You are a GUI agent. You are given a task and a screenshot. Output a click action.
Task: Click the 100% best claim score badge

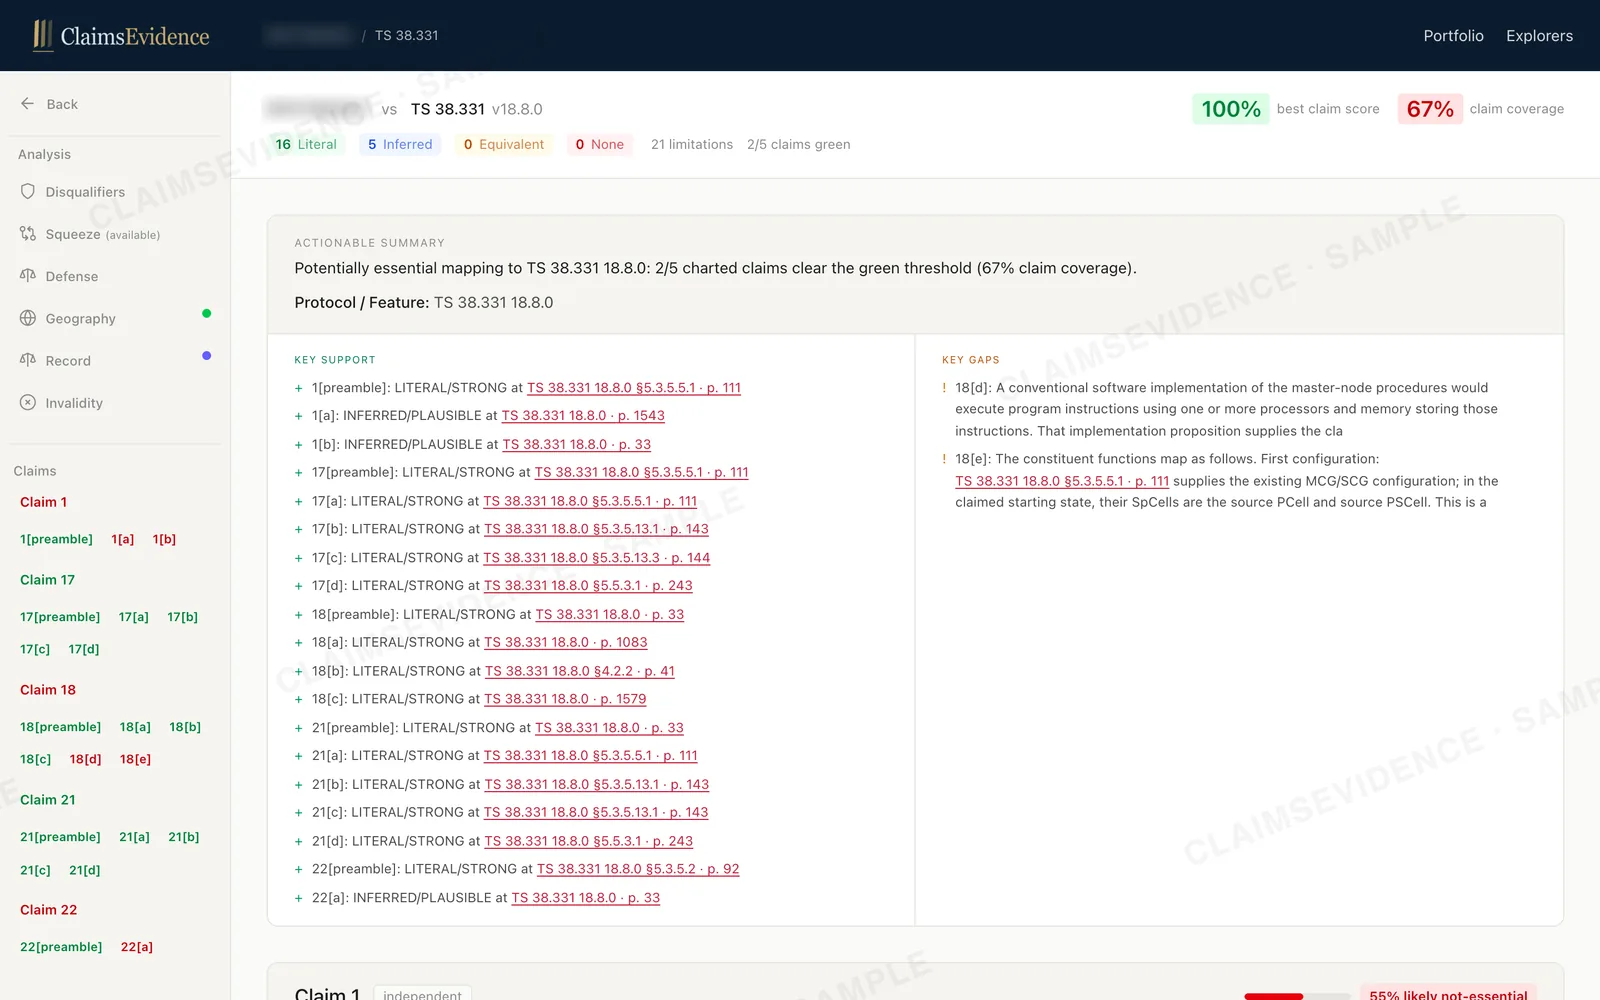click(x=1230, y=109)
